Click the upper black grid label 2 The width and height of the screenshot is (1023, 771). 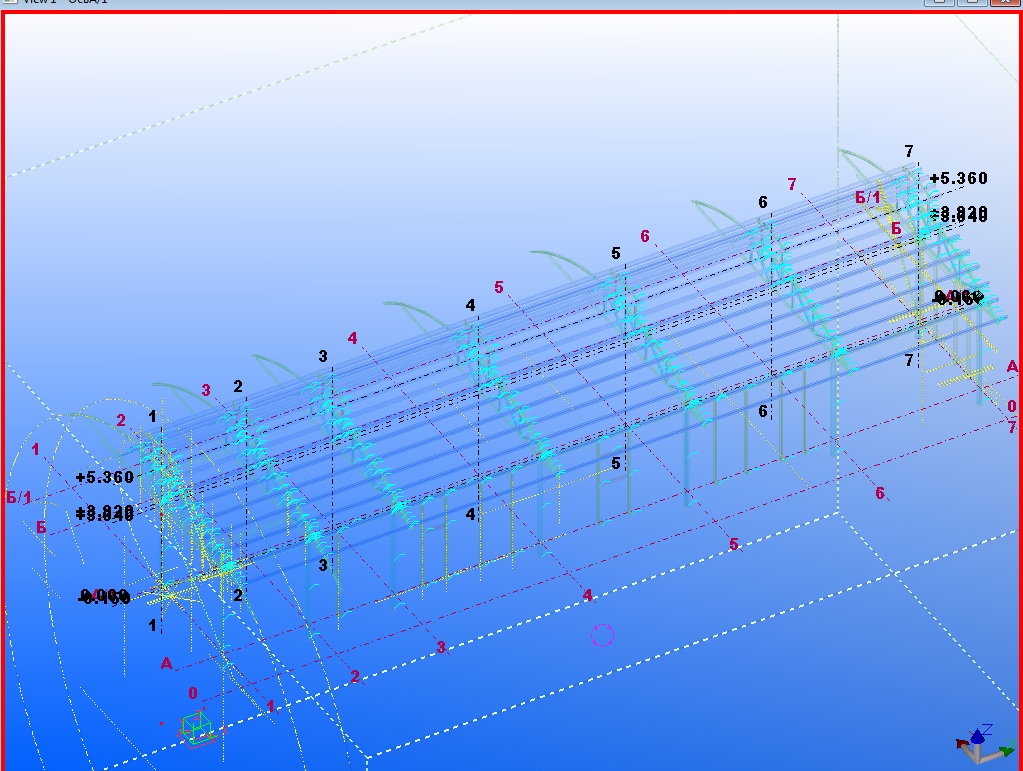coord(238,387)
